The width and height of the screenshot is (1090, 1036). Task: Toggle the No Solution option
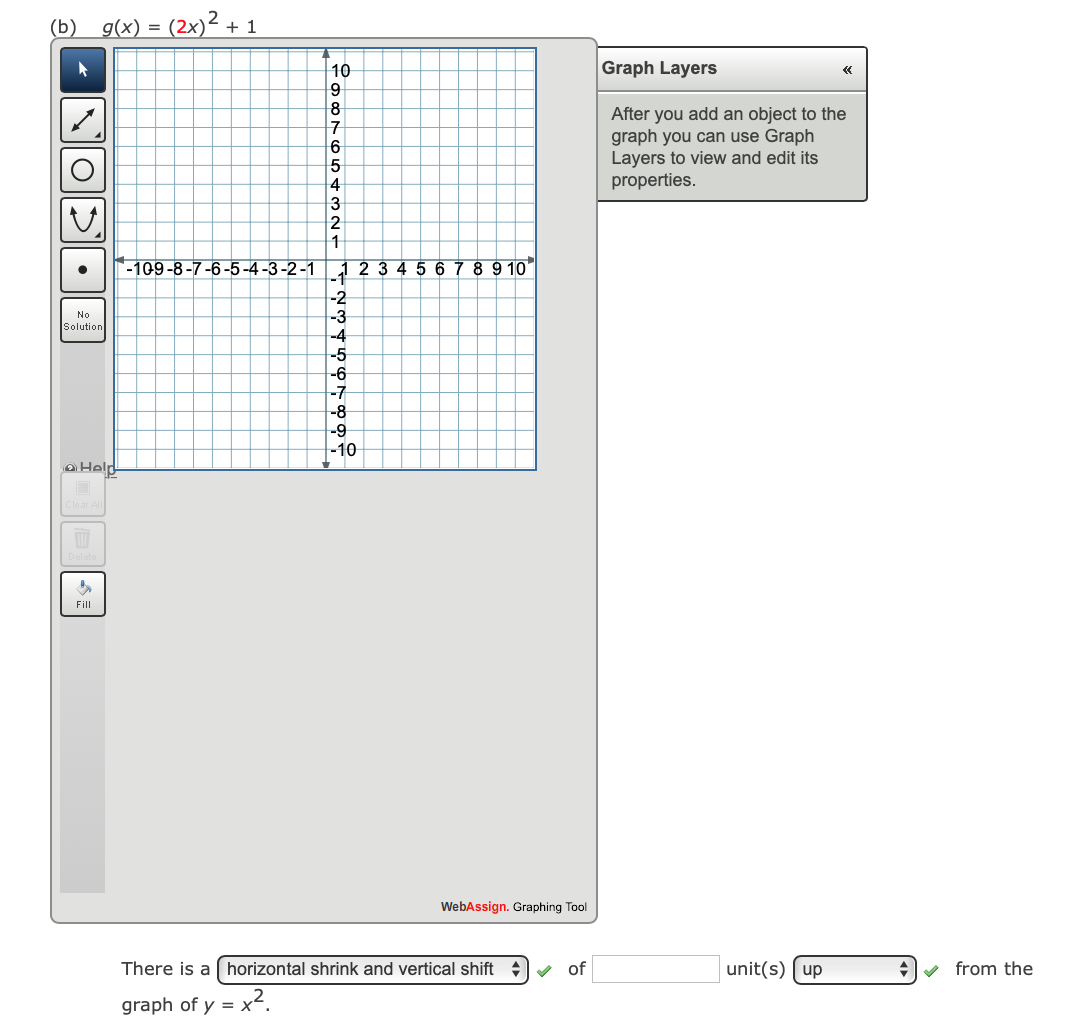click(83, 319)
